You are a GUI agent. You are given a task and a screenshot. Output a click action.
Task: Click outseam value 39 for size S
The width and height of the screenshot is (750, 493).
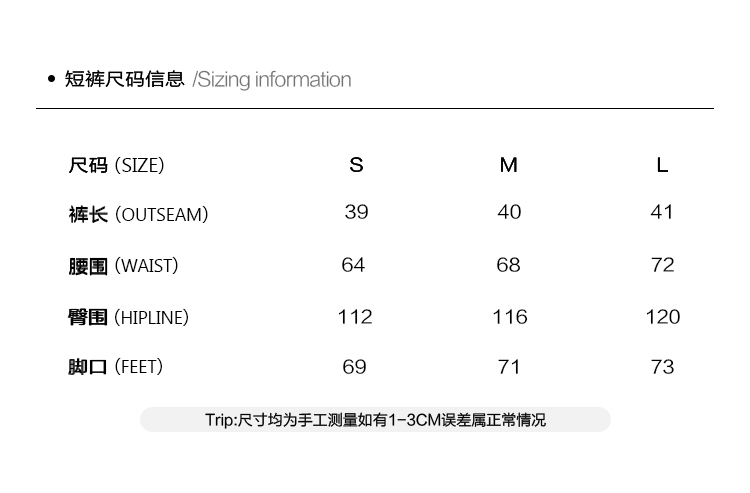pos(356,212)
